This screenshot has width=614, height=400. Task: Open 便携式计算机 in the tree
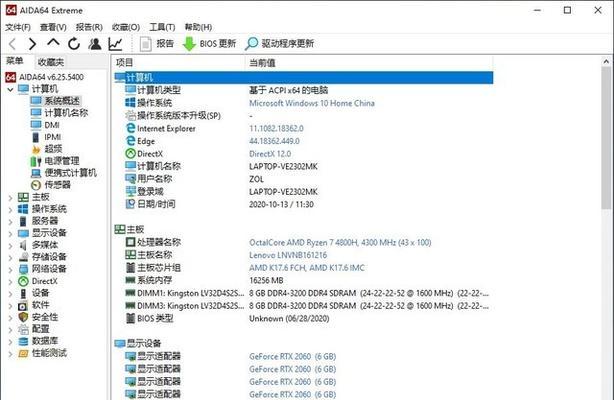tap(63, 173)
